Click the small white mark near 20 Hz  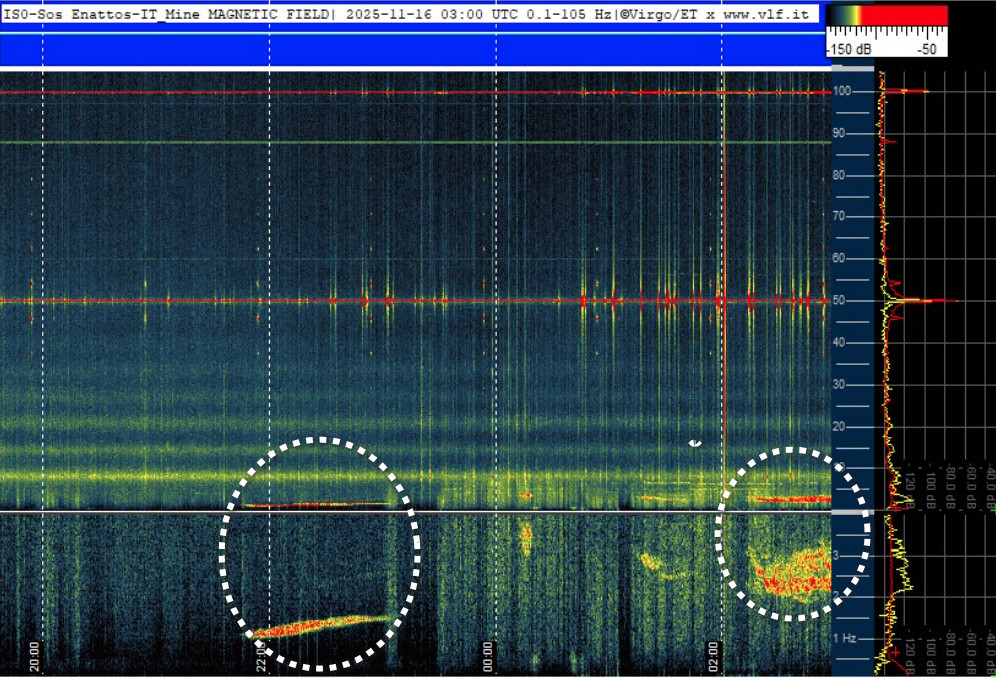tap(695, 442)
